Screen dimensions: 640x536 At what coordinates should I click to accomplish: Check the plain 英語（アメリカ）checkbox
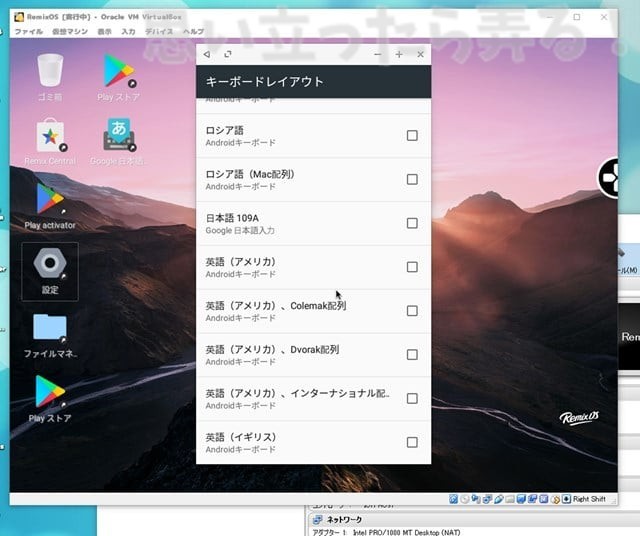pyautogui.click(x=412, y=267)
